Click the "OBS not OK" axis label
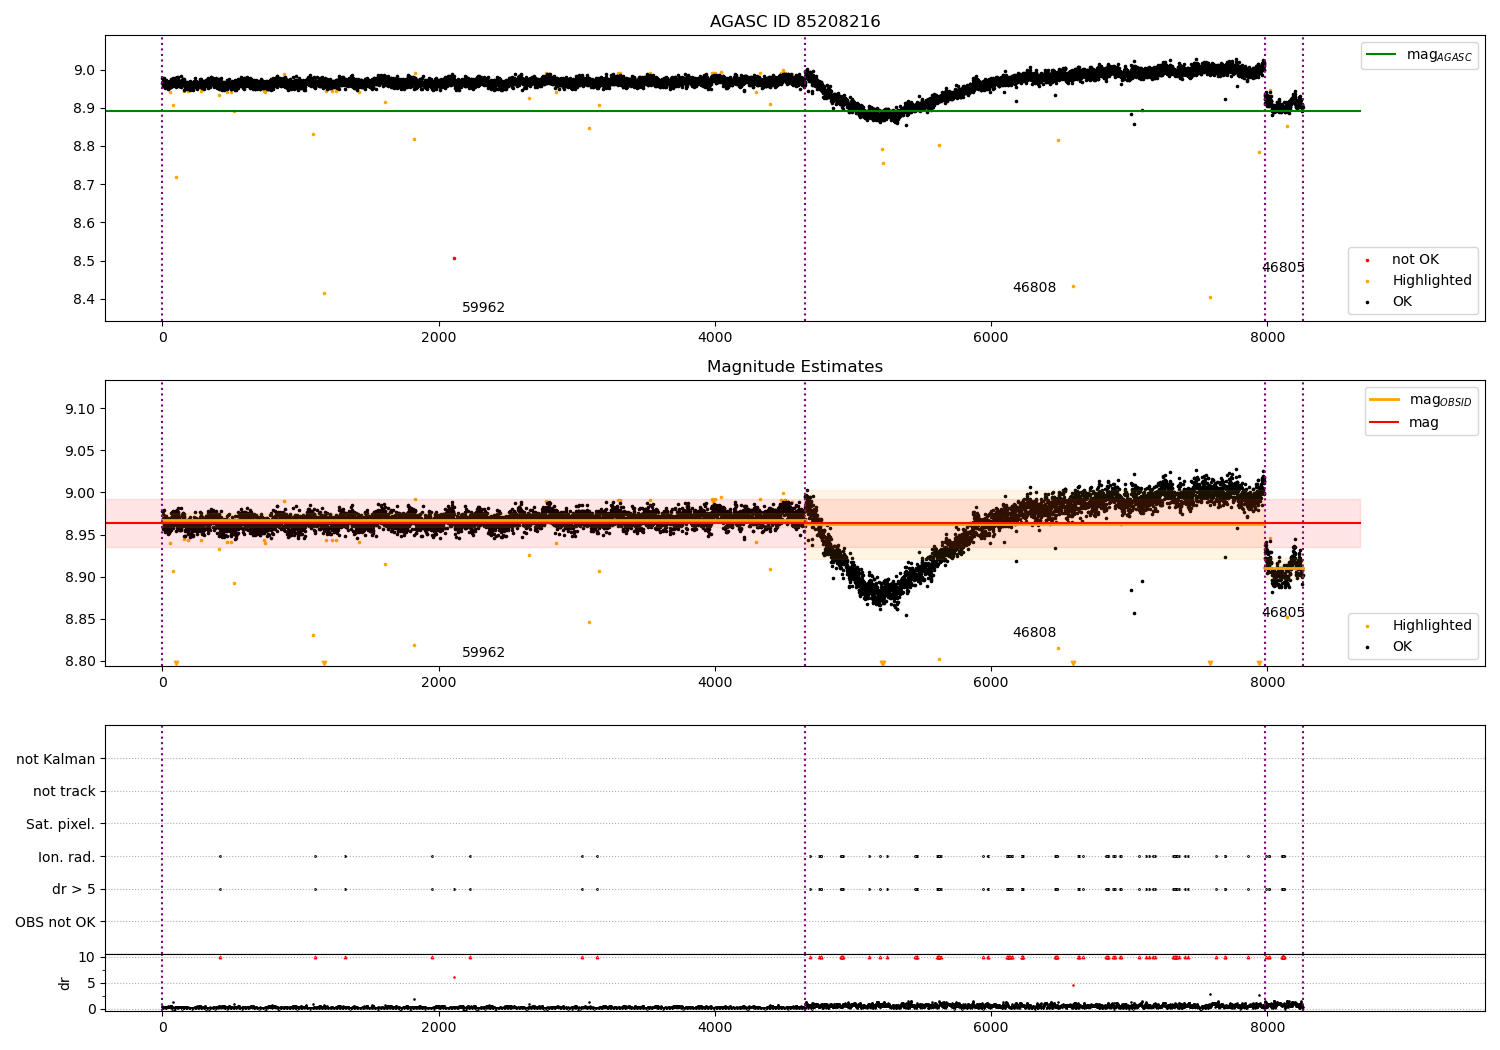The image size is (1500, 1050). [56, 922]
